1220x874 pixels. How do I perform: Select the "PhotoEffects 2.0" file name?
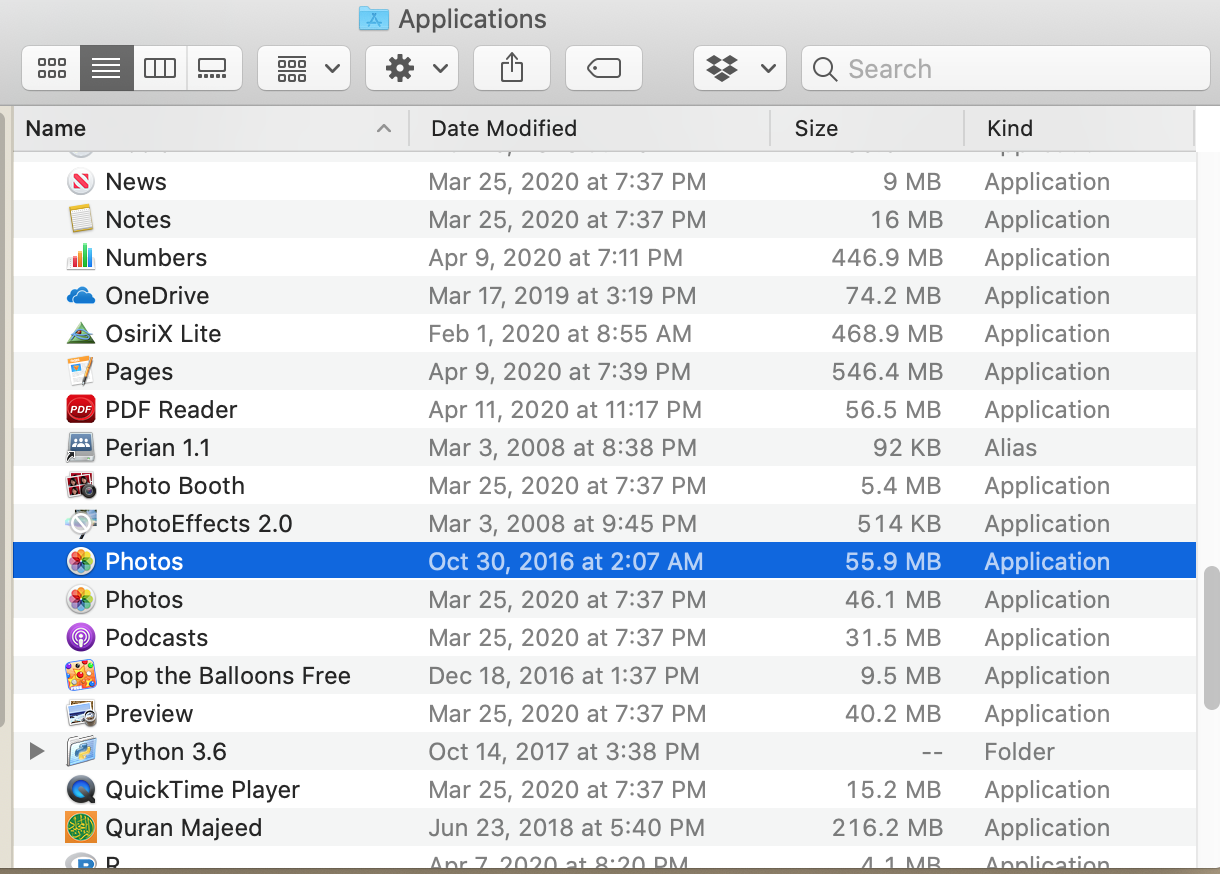(x=199, y=524)
